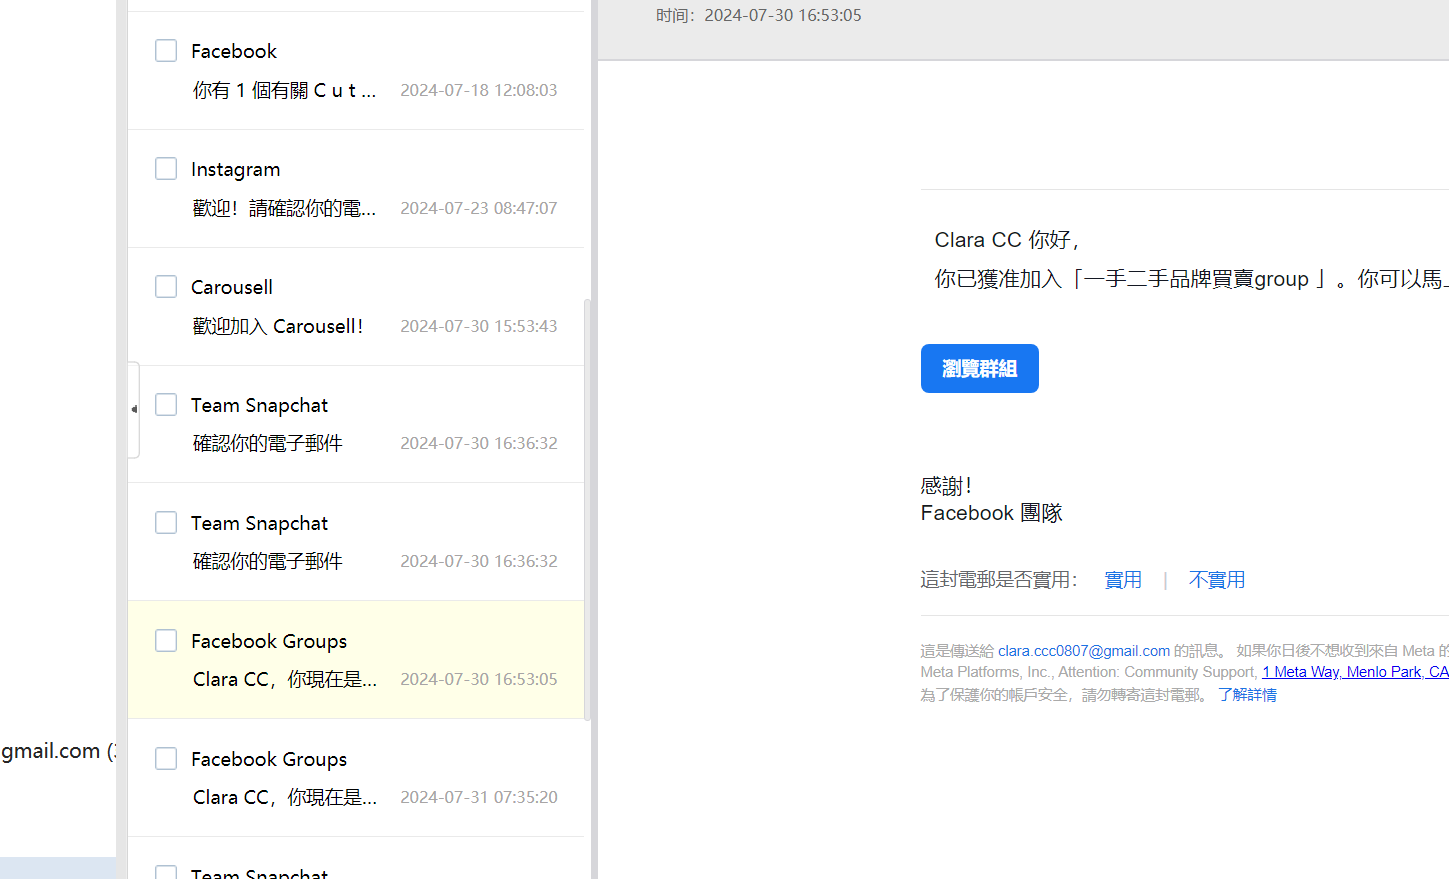The width and height of the screenshot is (1449, 879).
Task: Open the subject 你有 1 個有關 C u t ...
Action: (285, 90)
